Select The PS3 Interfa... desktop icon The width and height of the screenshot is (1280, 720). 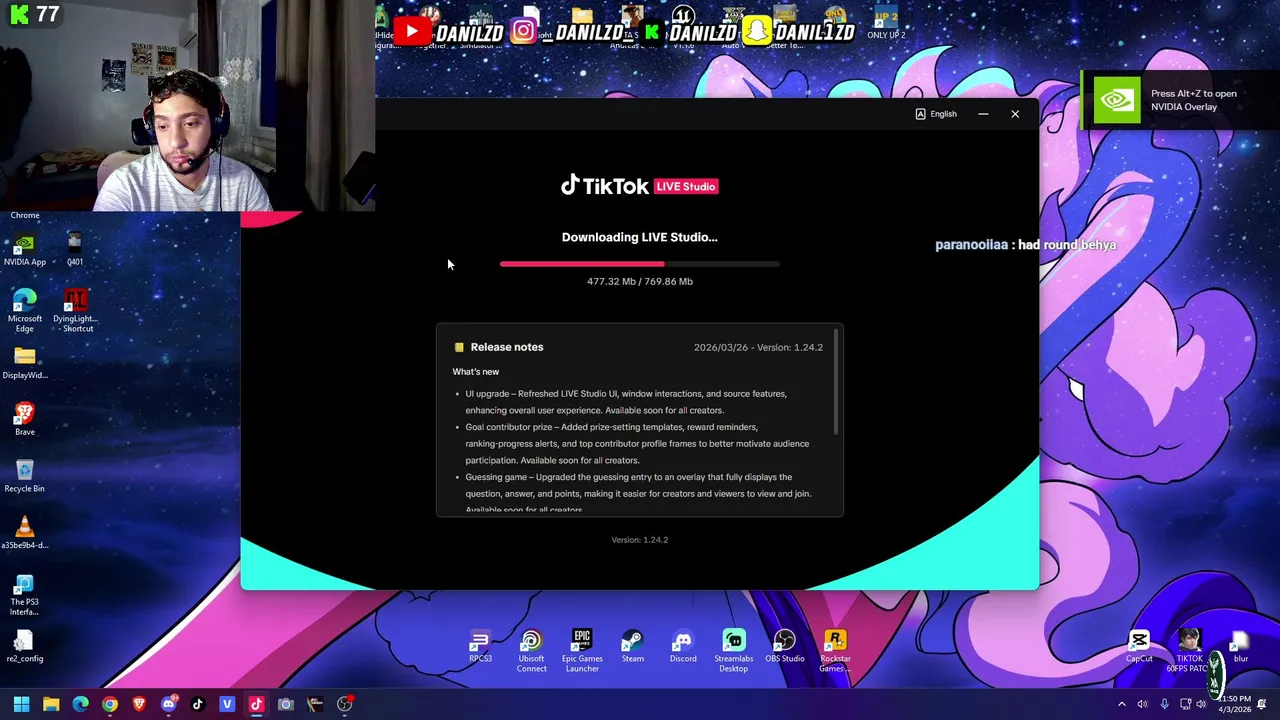click(25, 595)
